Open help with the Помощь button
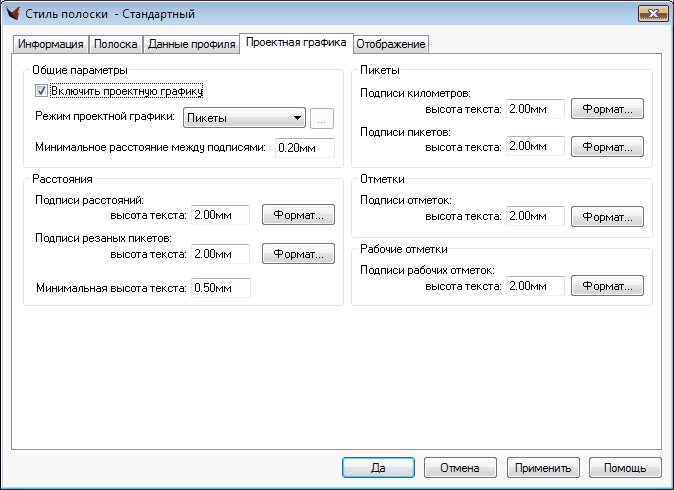Viewport: 674px width, 490px height. (x=625, y=468)
